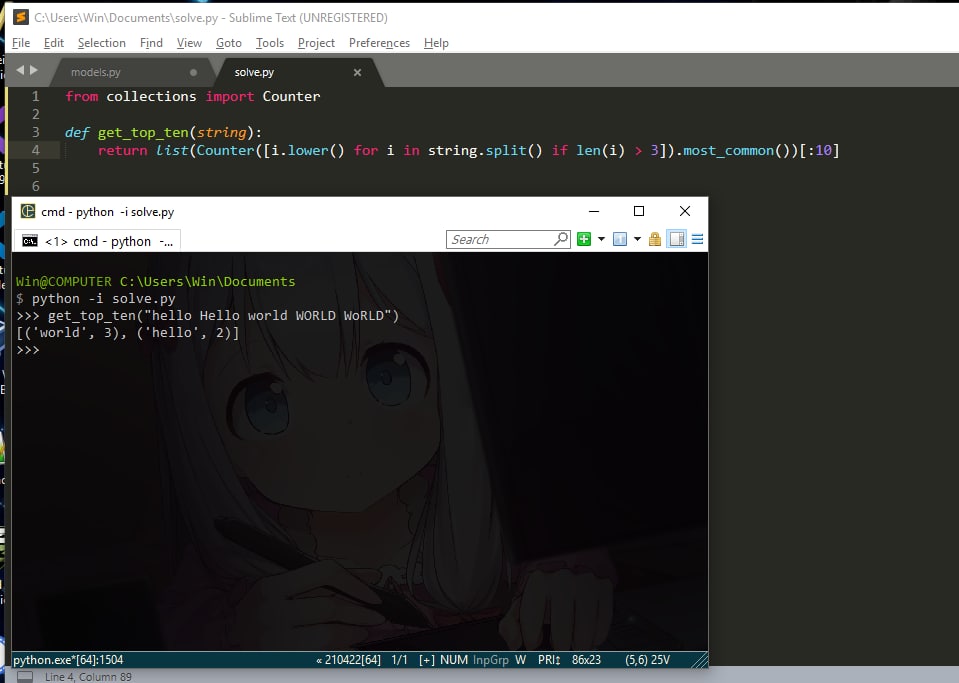Toggle the scrollbar view button in ConEmu
This screenshot has height=683, width=959.
(676, 239)
